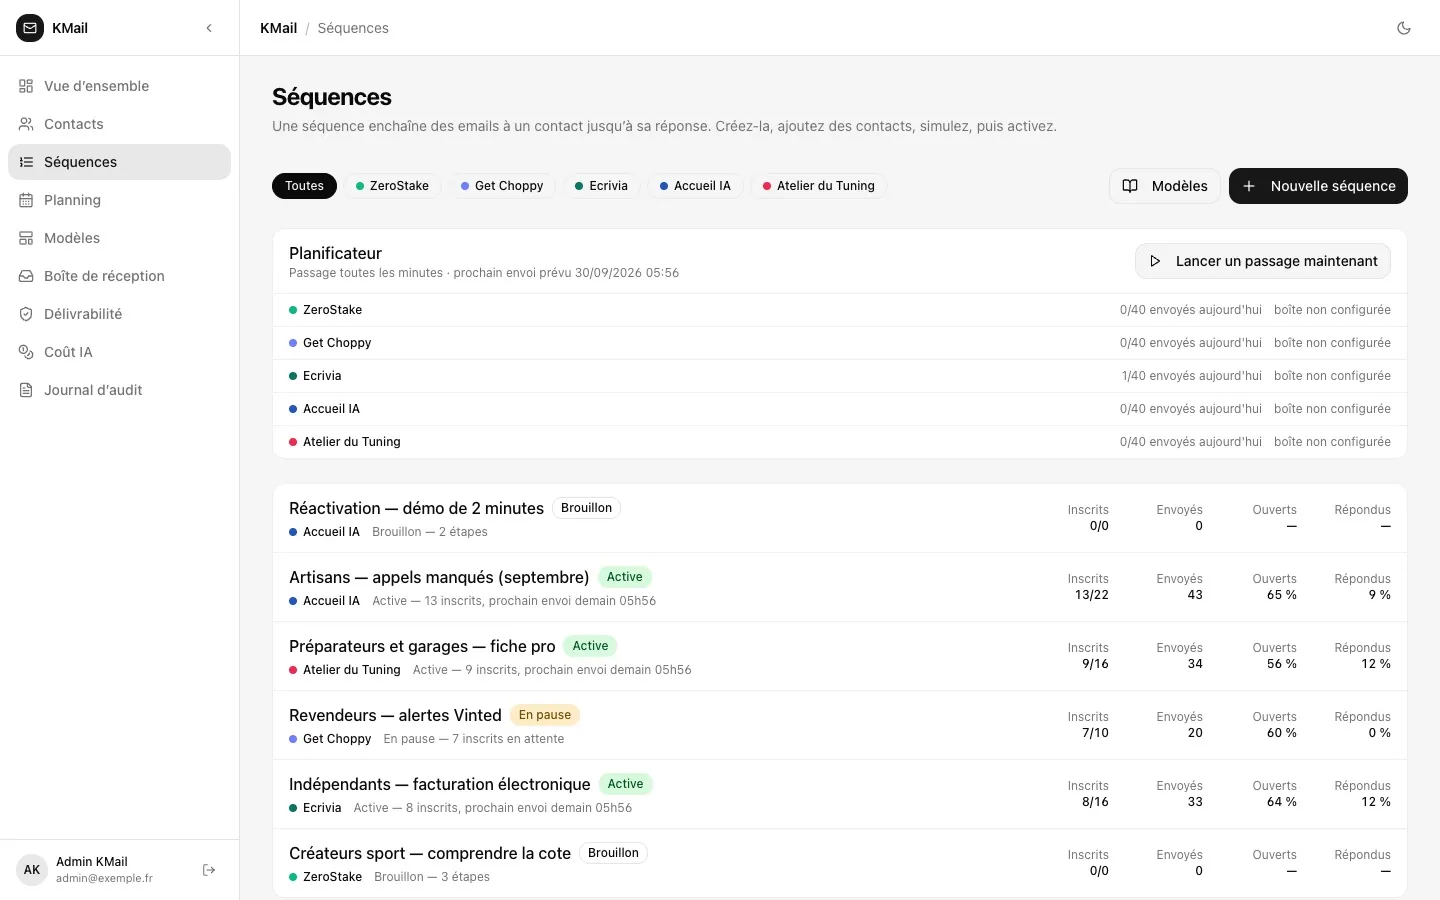Click the book icon on Modèles button
The height and width of the screenshot is (900, 1440).
point(1130,186)
